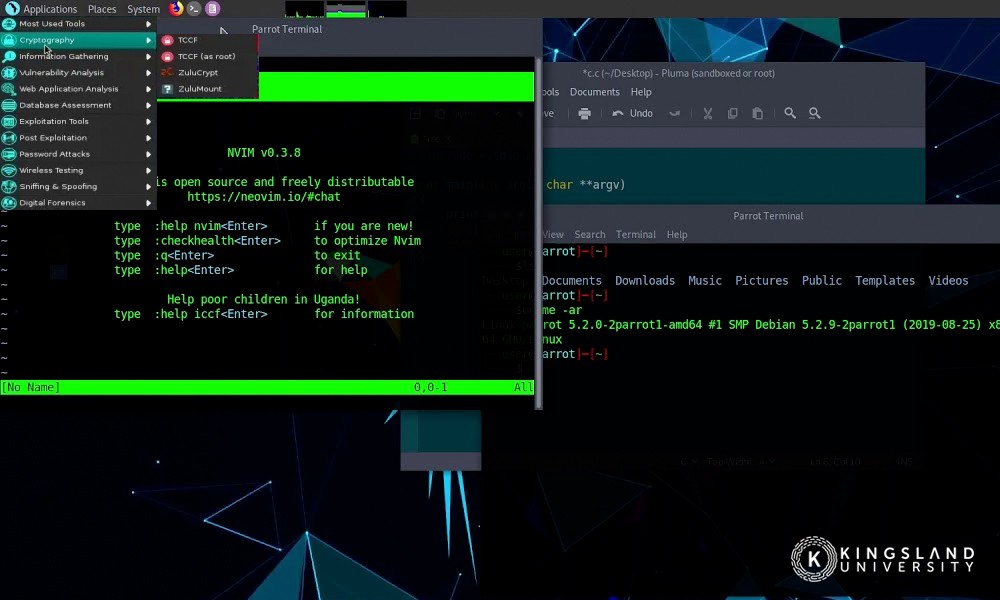Click 'Public' in the terminal ls output
The width and height of the screenshot is (1000, 600).
822,281
